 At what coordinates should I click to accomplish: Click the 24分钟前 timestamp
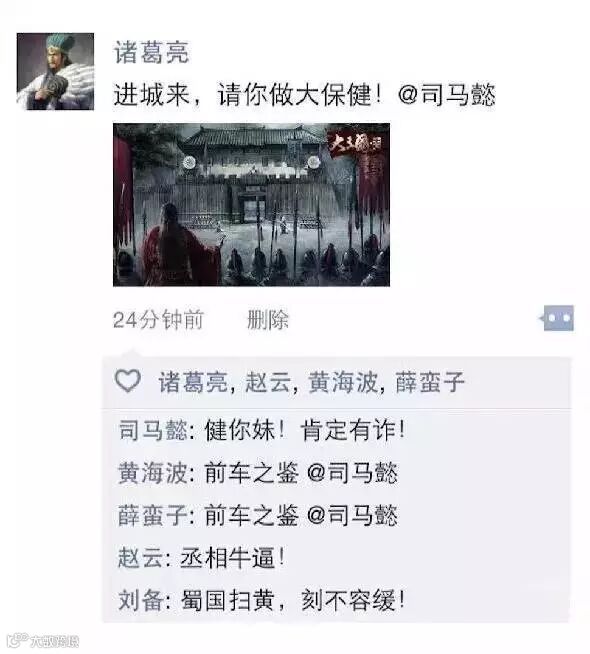tap(158, 320)
